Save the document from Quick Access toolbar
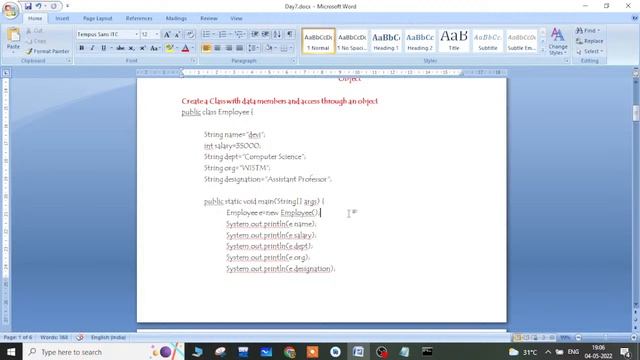Viewport: 640px width, 360px height. click(x=28, y=6)
